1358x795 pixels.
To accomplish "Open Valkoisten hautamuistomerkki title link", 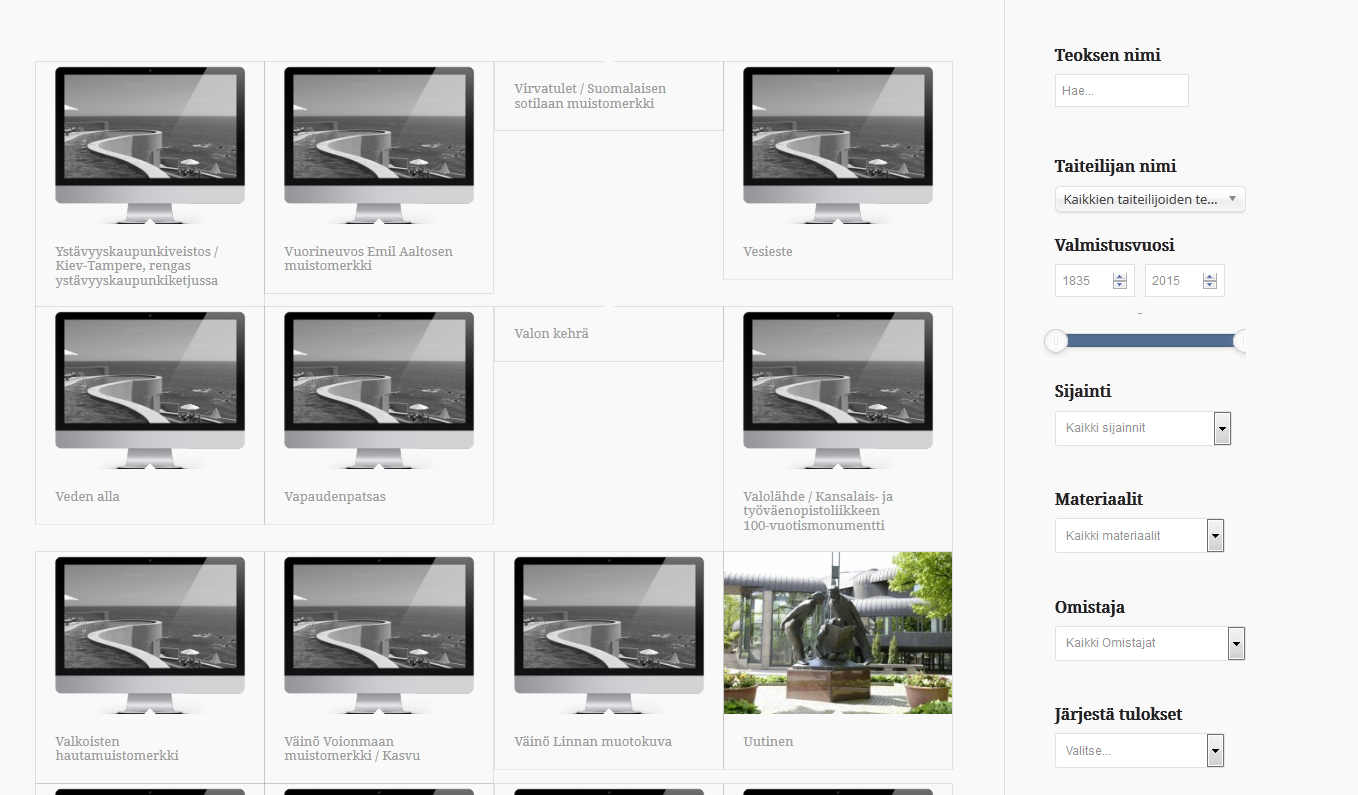I will [x=117, y=749].
